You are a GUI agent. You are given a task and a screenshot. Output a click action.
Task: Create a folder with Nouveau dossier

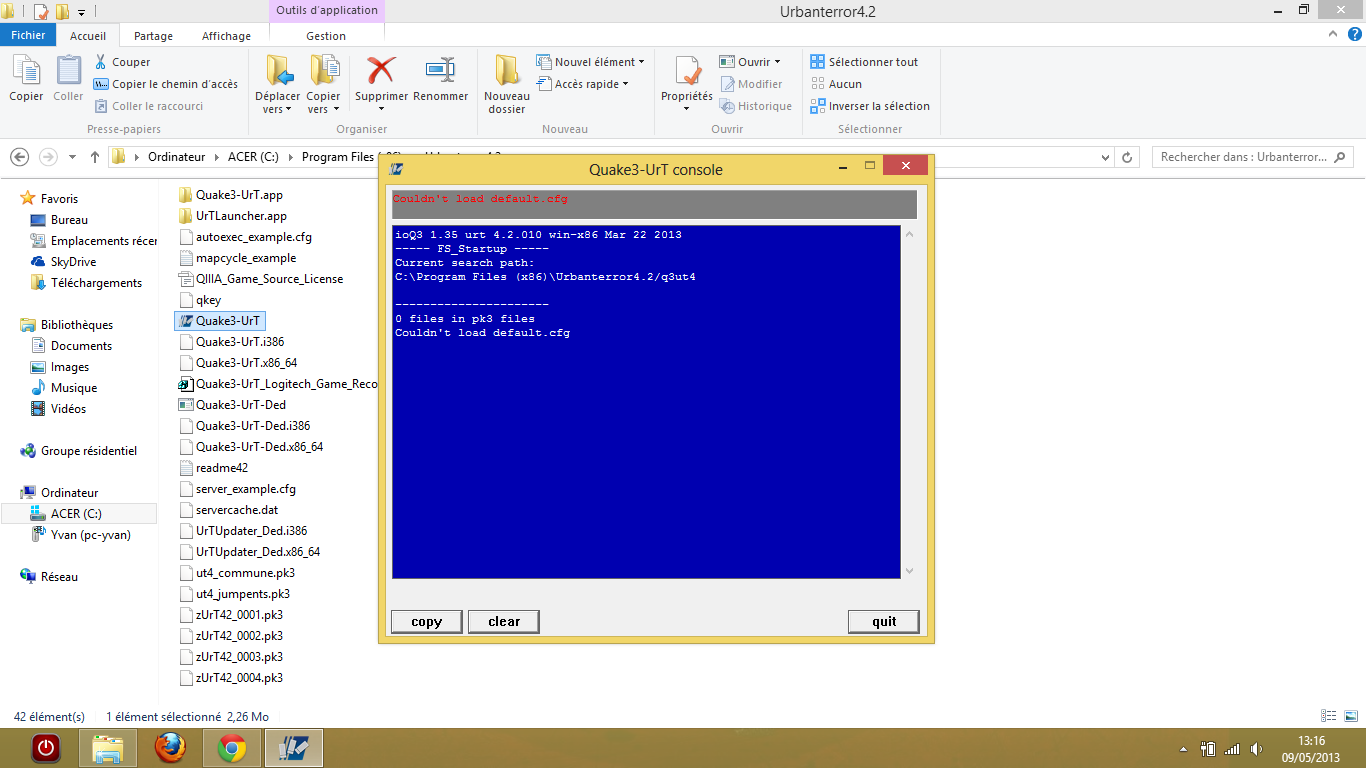point(507,84)
